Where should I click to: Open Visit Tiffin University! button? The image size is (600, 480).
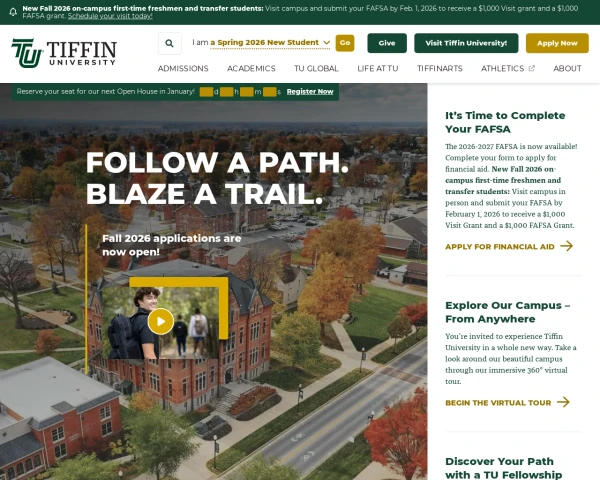click(466, 43)
